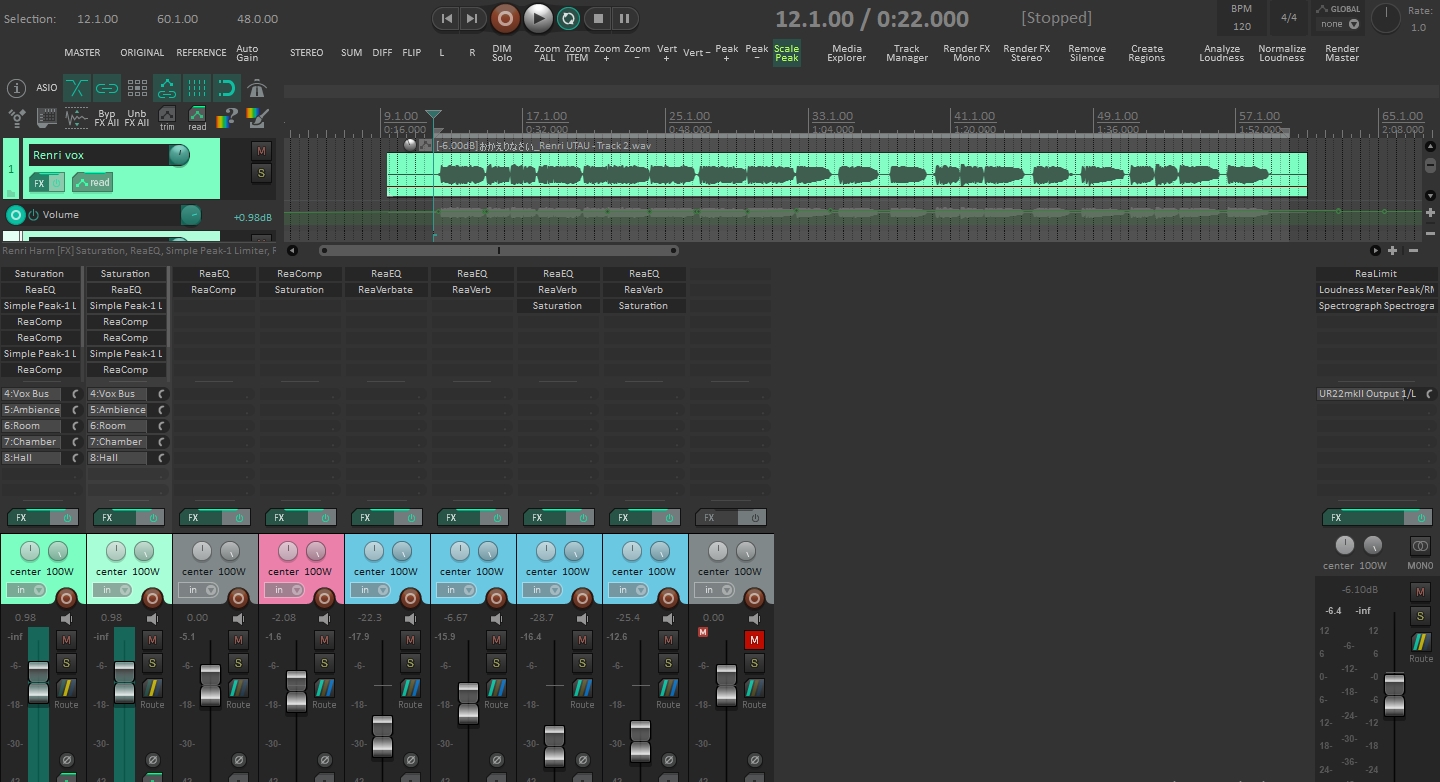Open input dropdown on muted mixer channel
This screenshot has width=1440, height=782.
coord(714,590)
